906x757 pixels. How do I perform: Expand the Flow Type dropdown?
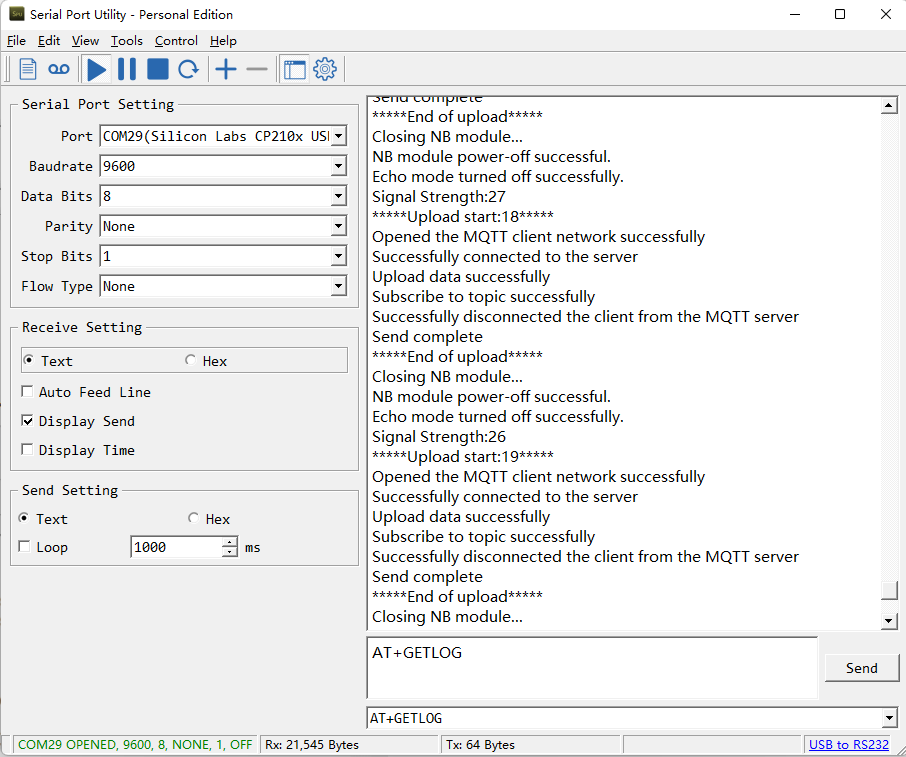tap(339, 287)
